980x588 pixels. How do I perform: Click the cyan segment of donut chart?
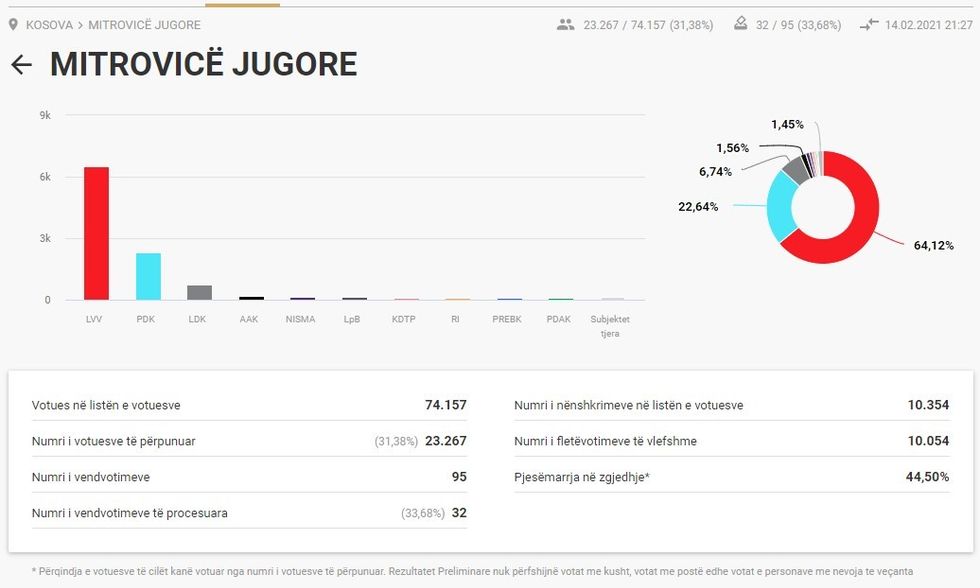pyautogui.click(x=780, y=205)
